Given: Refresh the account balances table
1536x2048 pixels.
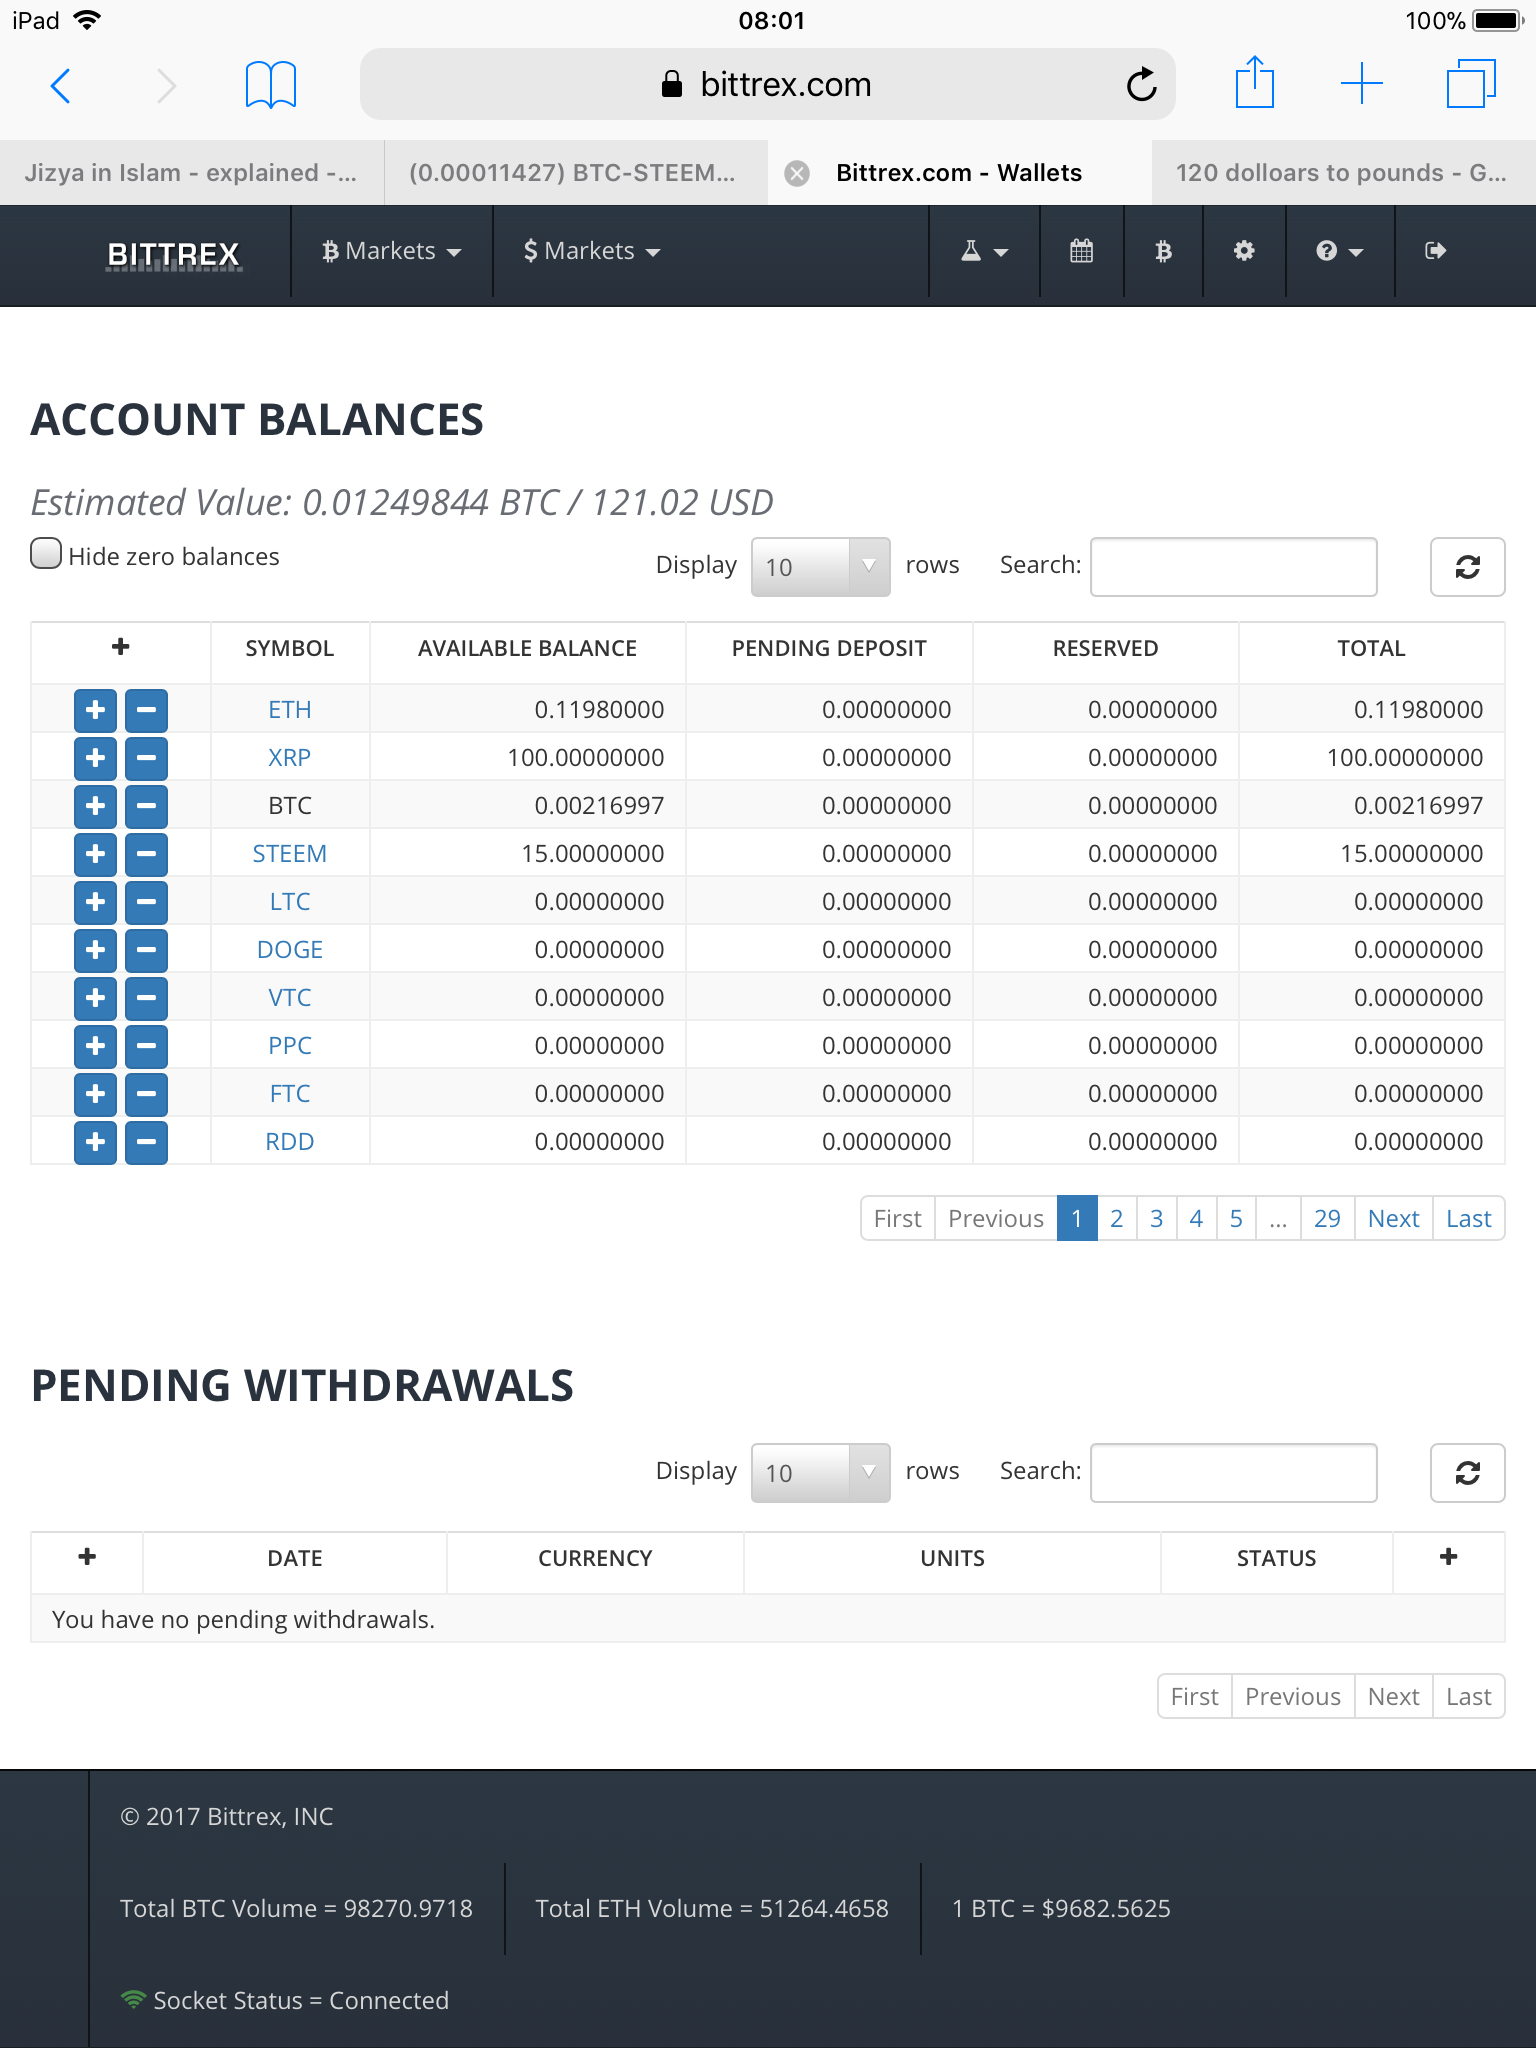Looking at the screenshot, I should tap(1467, 567).
